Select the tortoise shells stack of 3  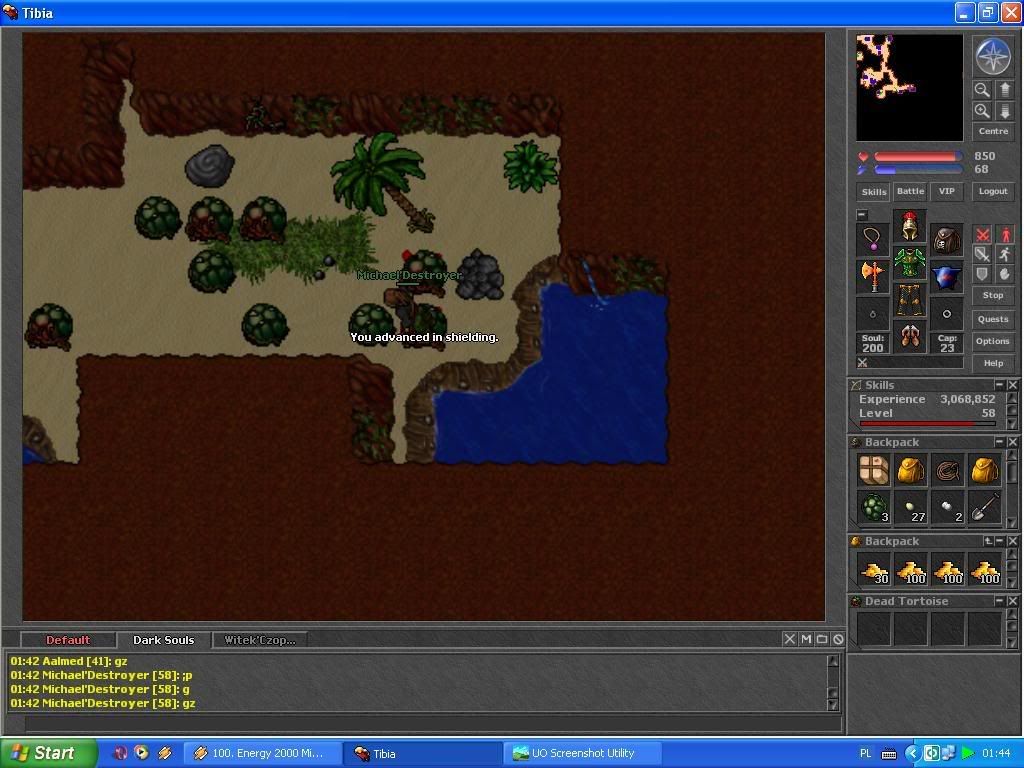[873, 507]
